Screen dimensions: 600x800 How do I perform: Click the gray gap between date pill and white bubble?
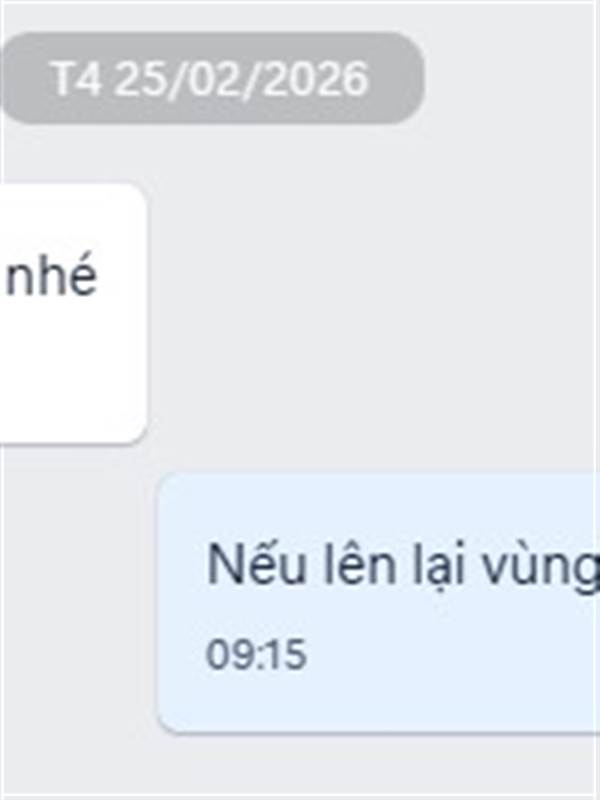point(255,153)
